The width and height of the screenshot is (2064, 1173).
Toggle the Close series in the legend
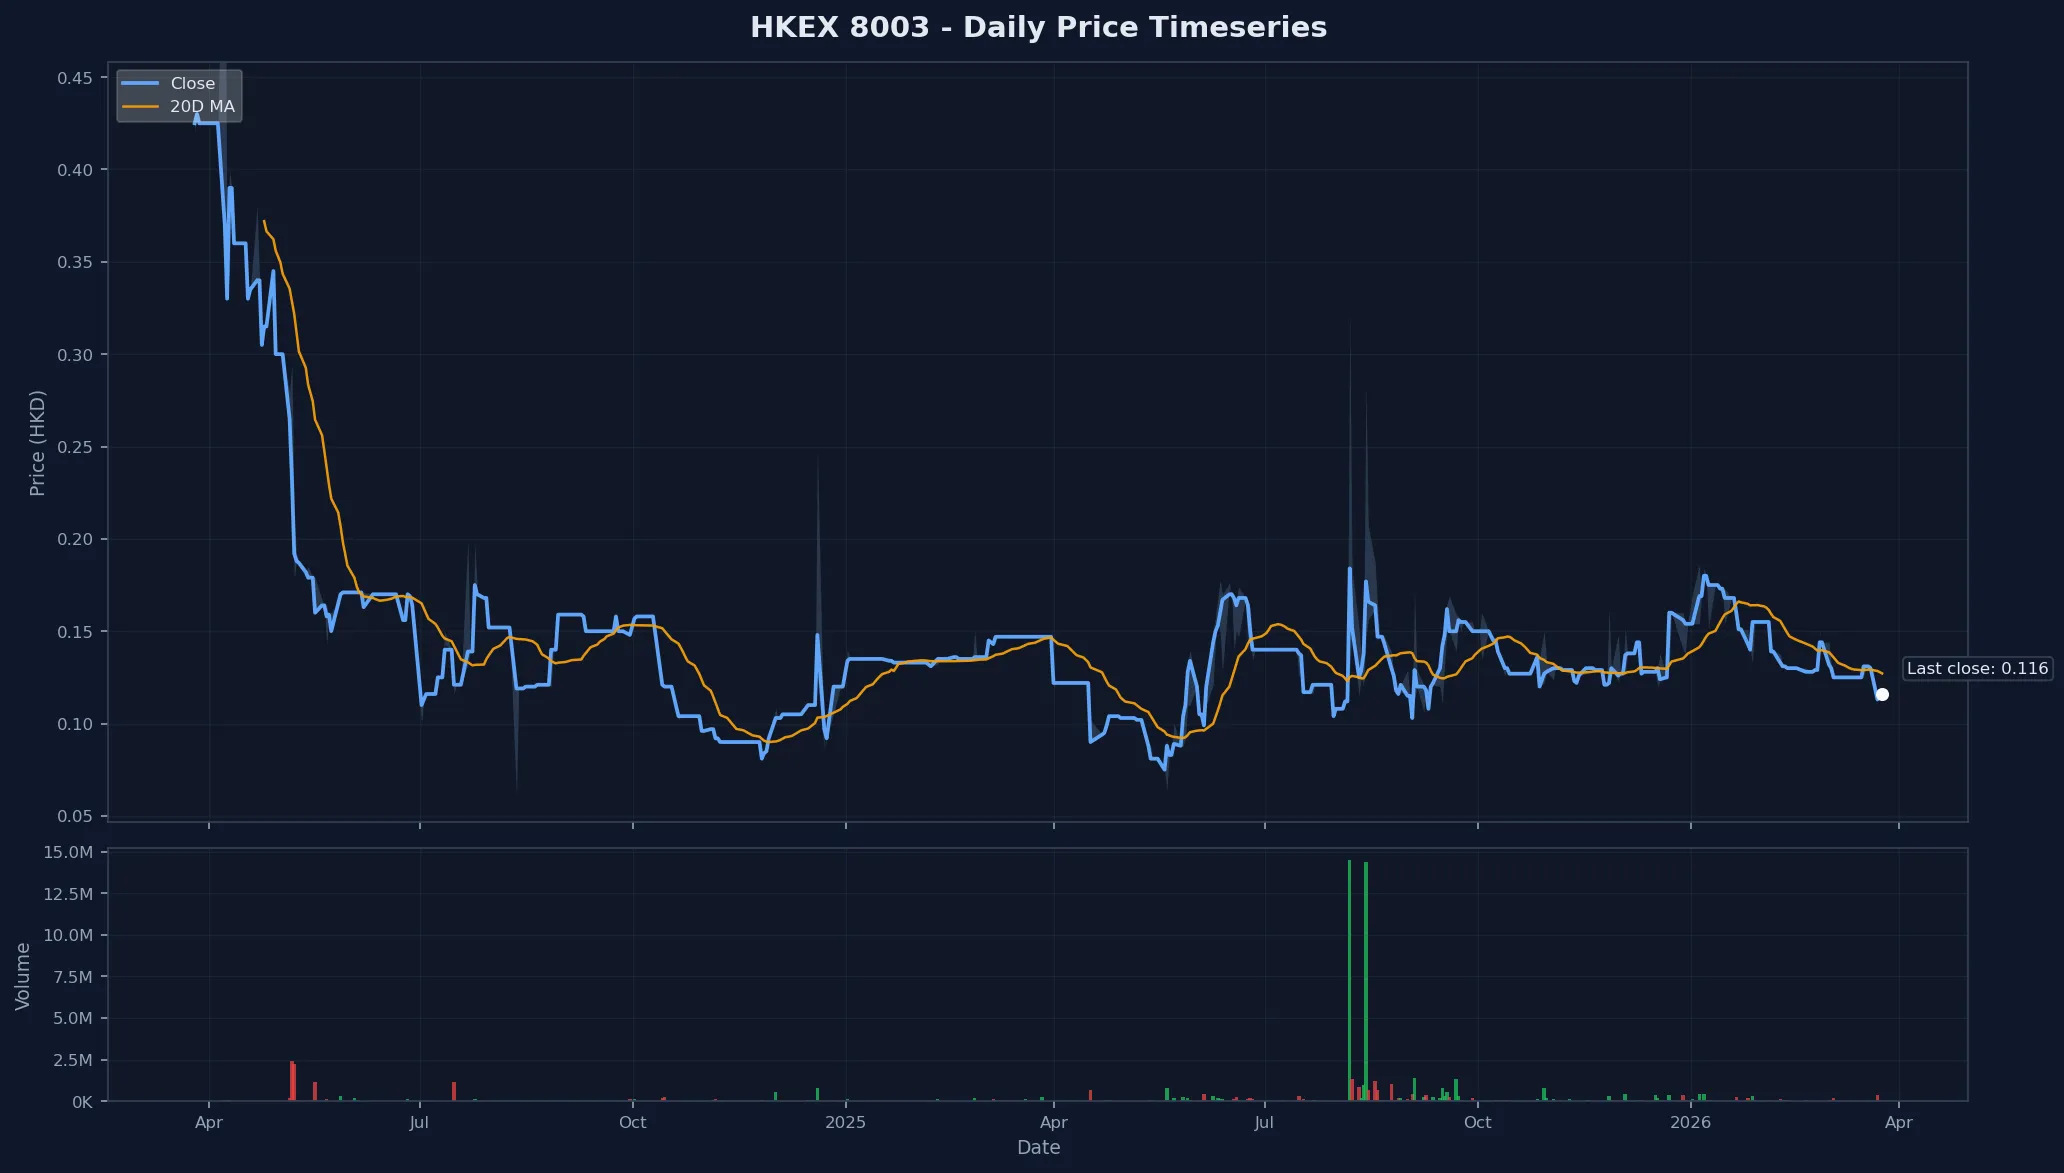(x=195, y=83)
